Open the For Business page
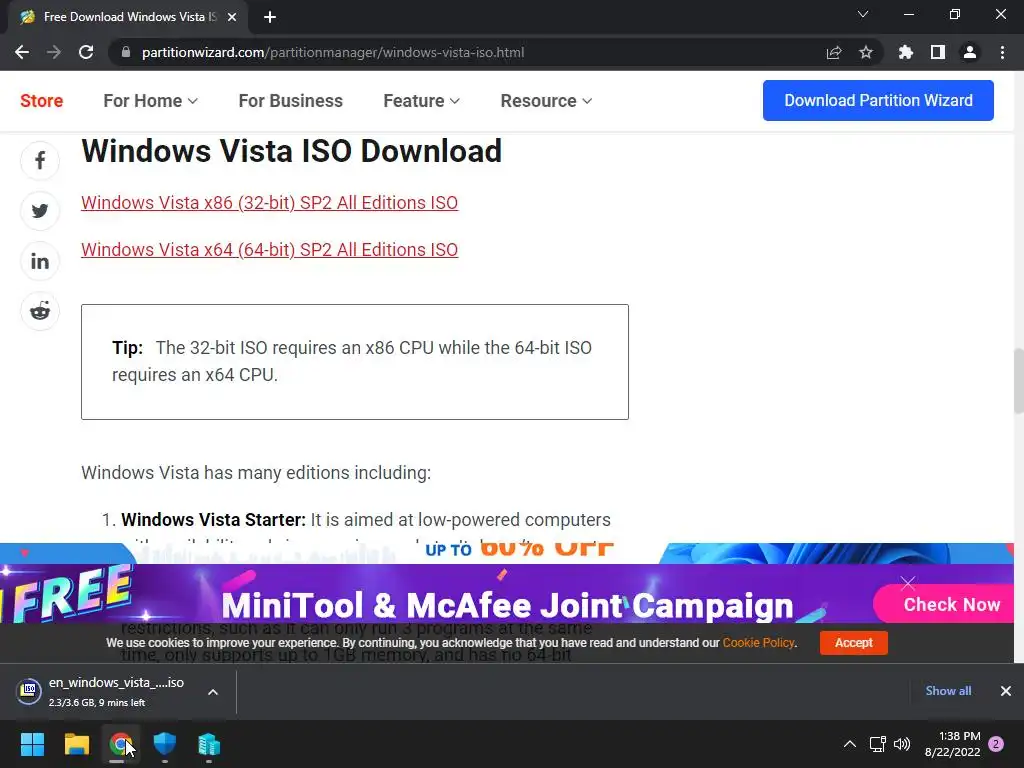 pyautogui.click(x=291, y=101)
